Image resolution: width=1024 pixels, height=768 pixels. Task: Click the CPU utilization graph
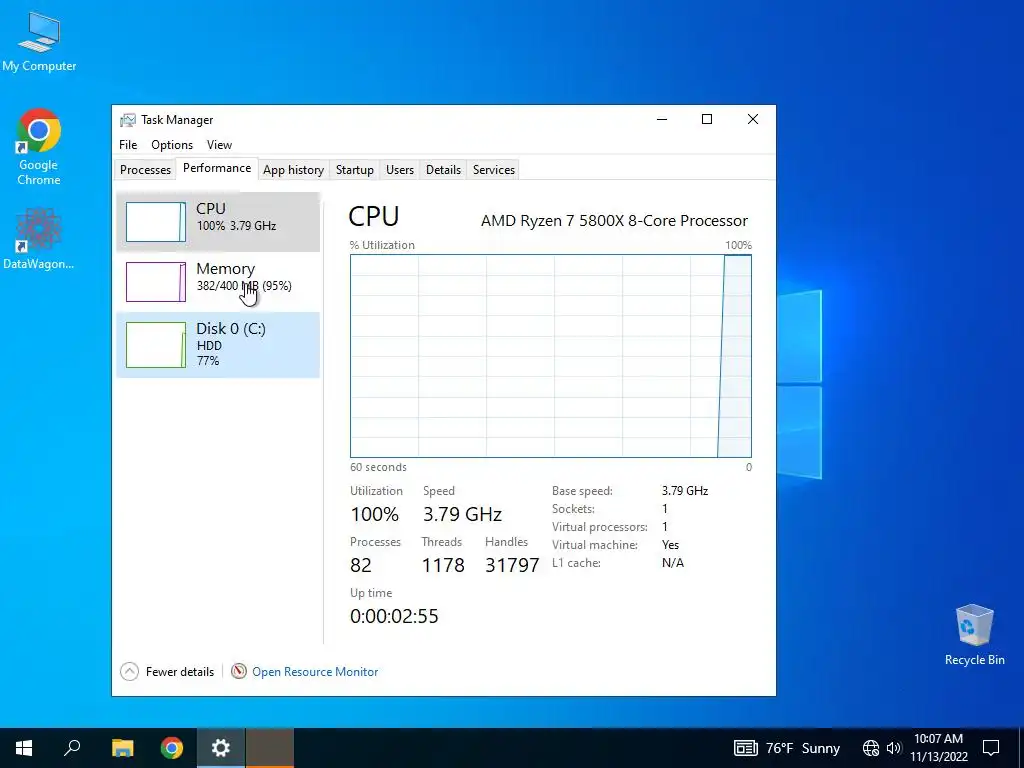pos(551,356)
